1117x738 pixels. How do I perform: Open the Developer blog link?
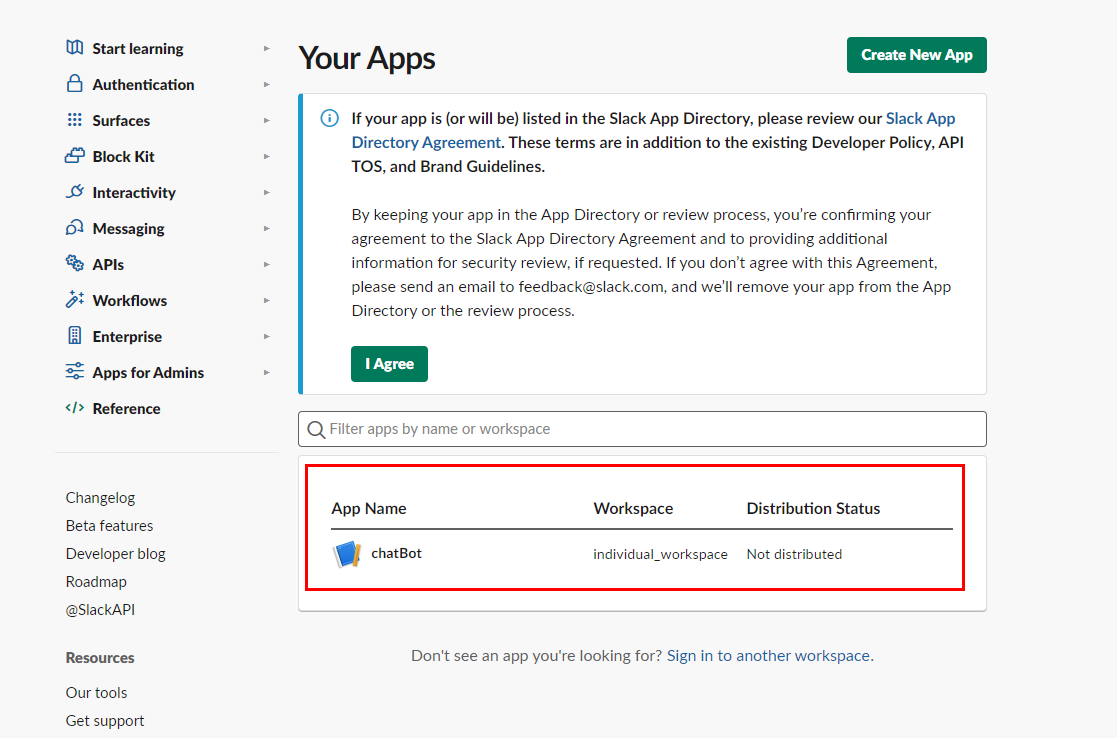tap(115, 554)
